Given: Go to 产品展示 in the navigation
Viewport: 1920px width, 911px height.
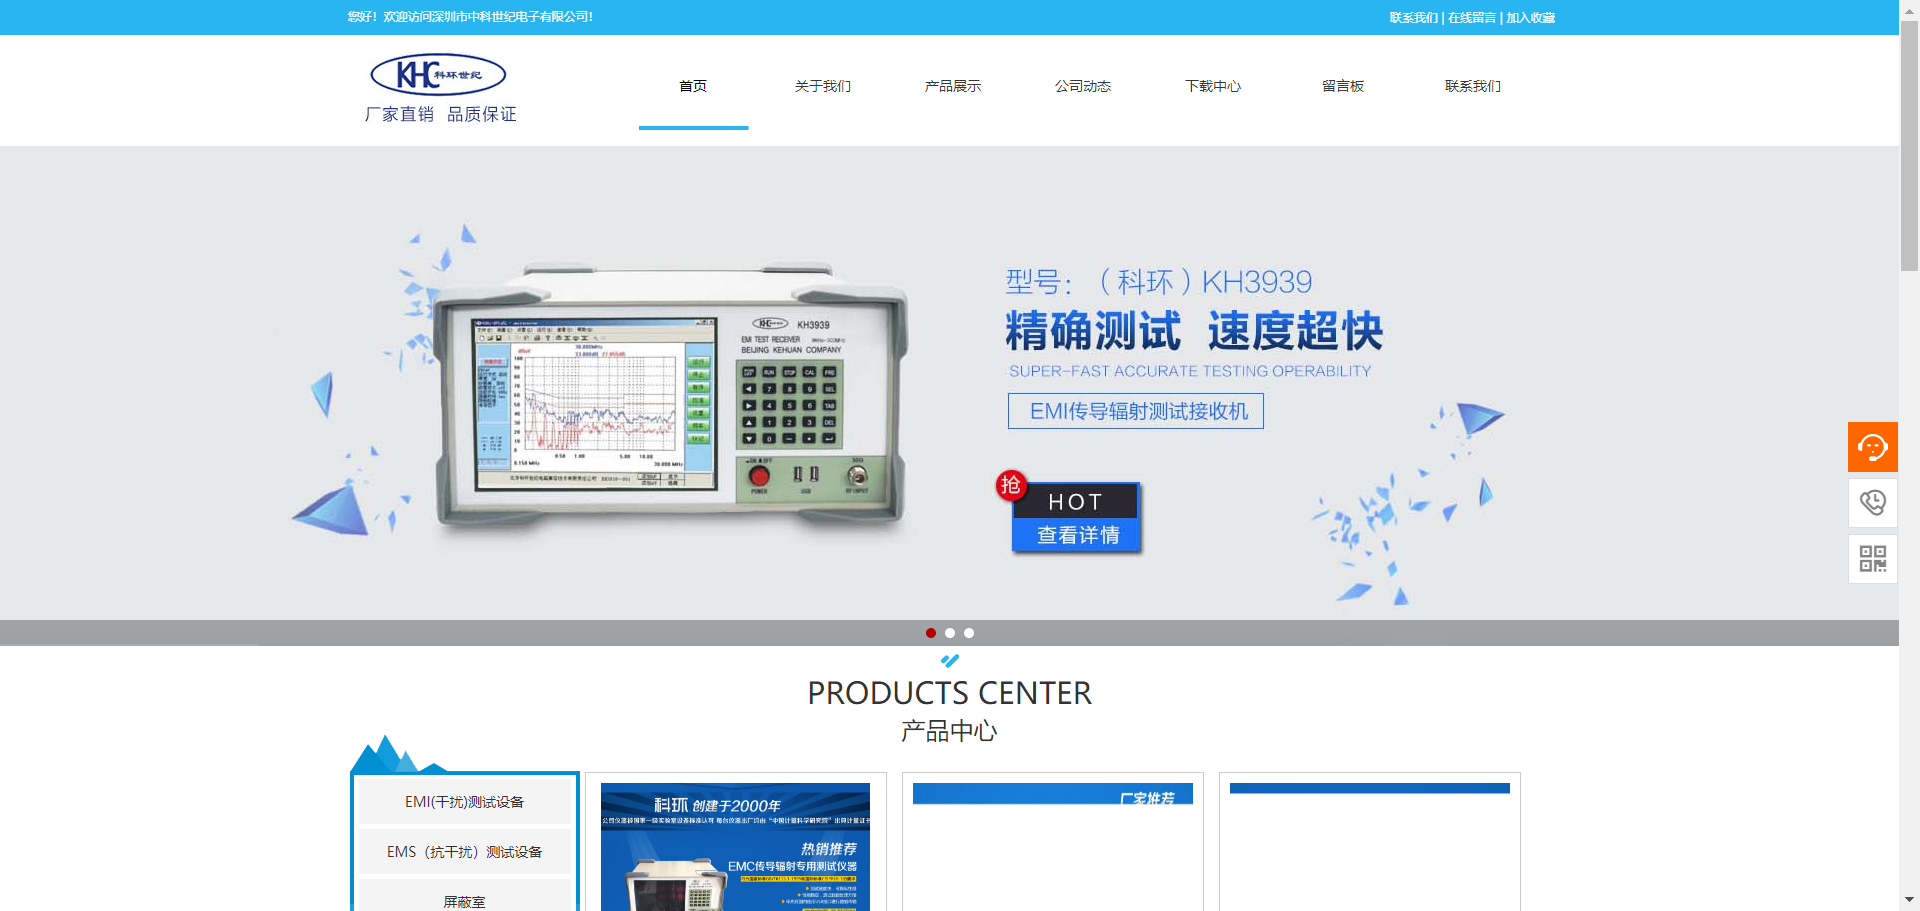Looking at the screenshot, I should pyautogui.click(x=952, y=86).
